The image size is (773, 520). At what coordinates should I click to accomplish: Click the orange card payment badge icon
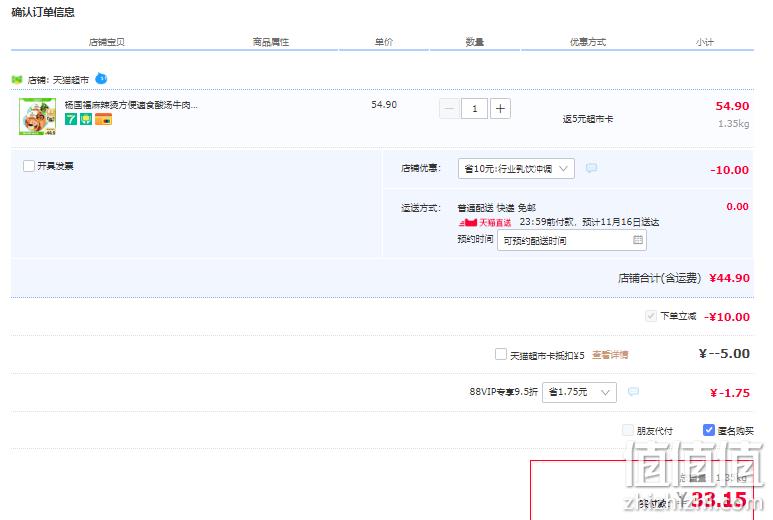click(x=104, y=119)
